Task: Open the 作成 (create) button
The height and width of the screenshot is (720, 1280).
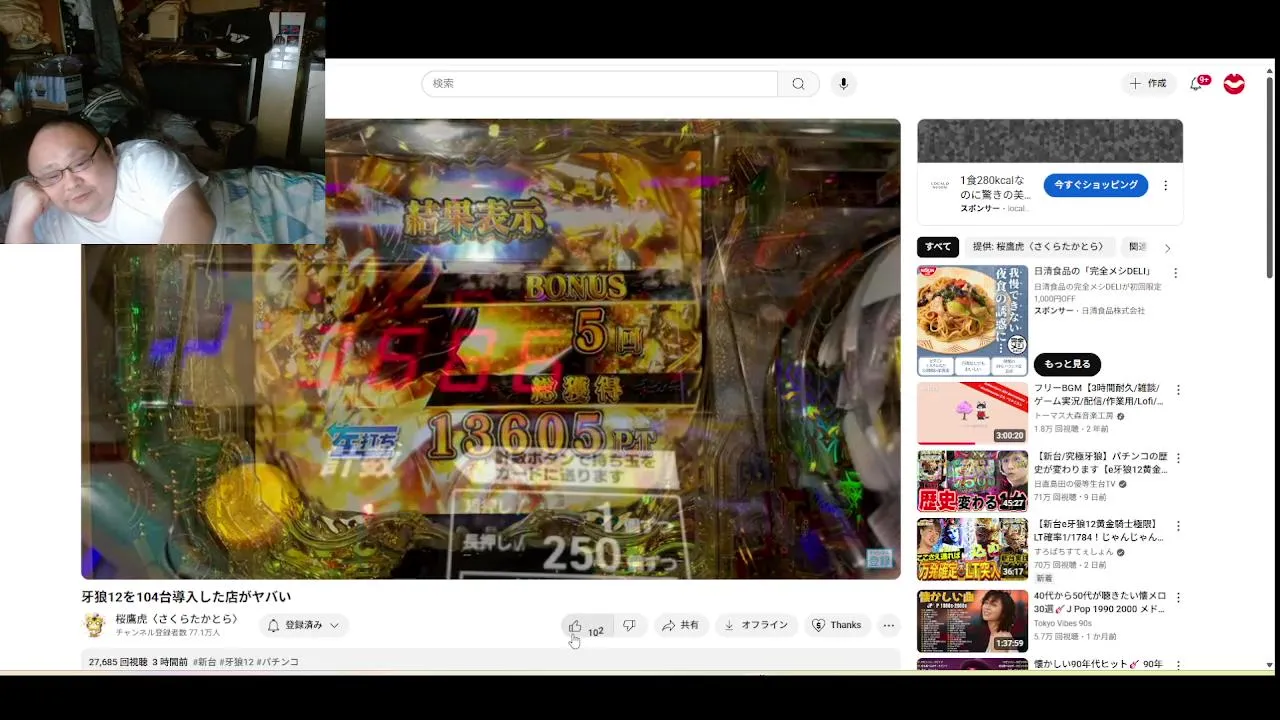Action: pyautogui.click(x=1148, y=84)
